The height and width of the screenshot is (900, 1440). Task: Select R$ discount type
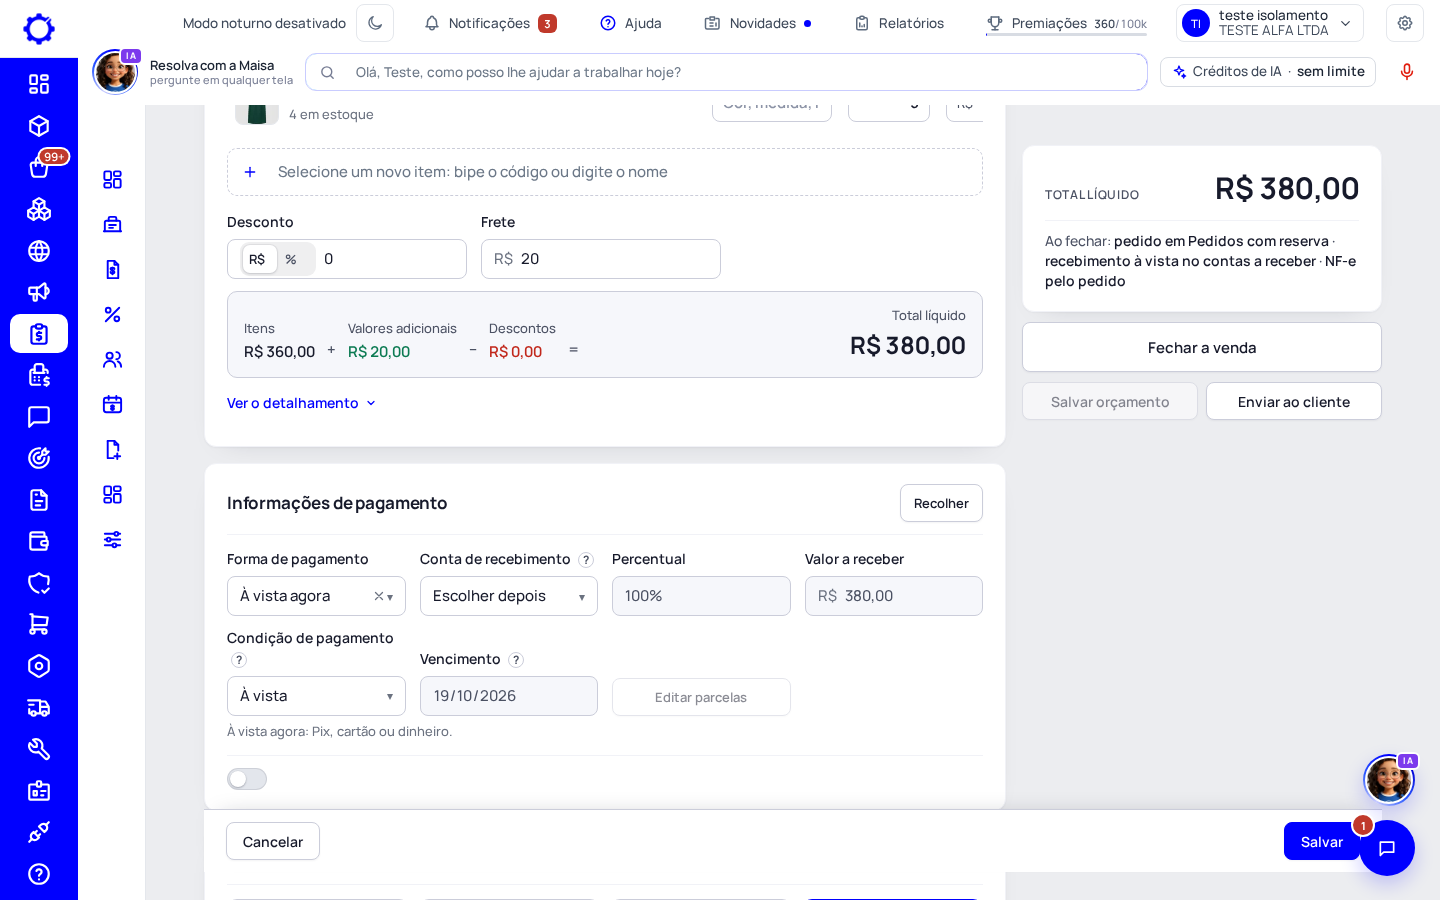(x=258, y=259)
